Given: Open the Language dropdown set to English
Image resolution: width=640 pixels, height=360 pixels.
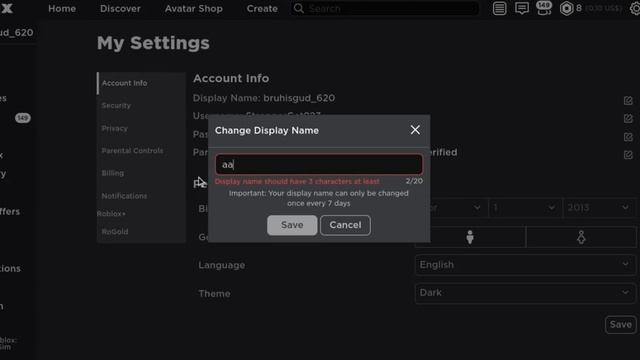Looking at the screenshot, I should [525, 265].
